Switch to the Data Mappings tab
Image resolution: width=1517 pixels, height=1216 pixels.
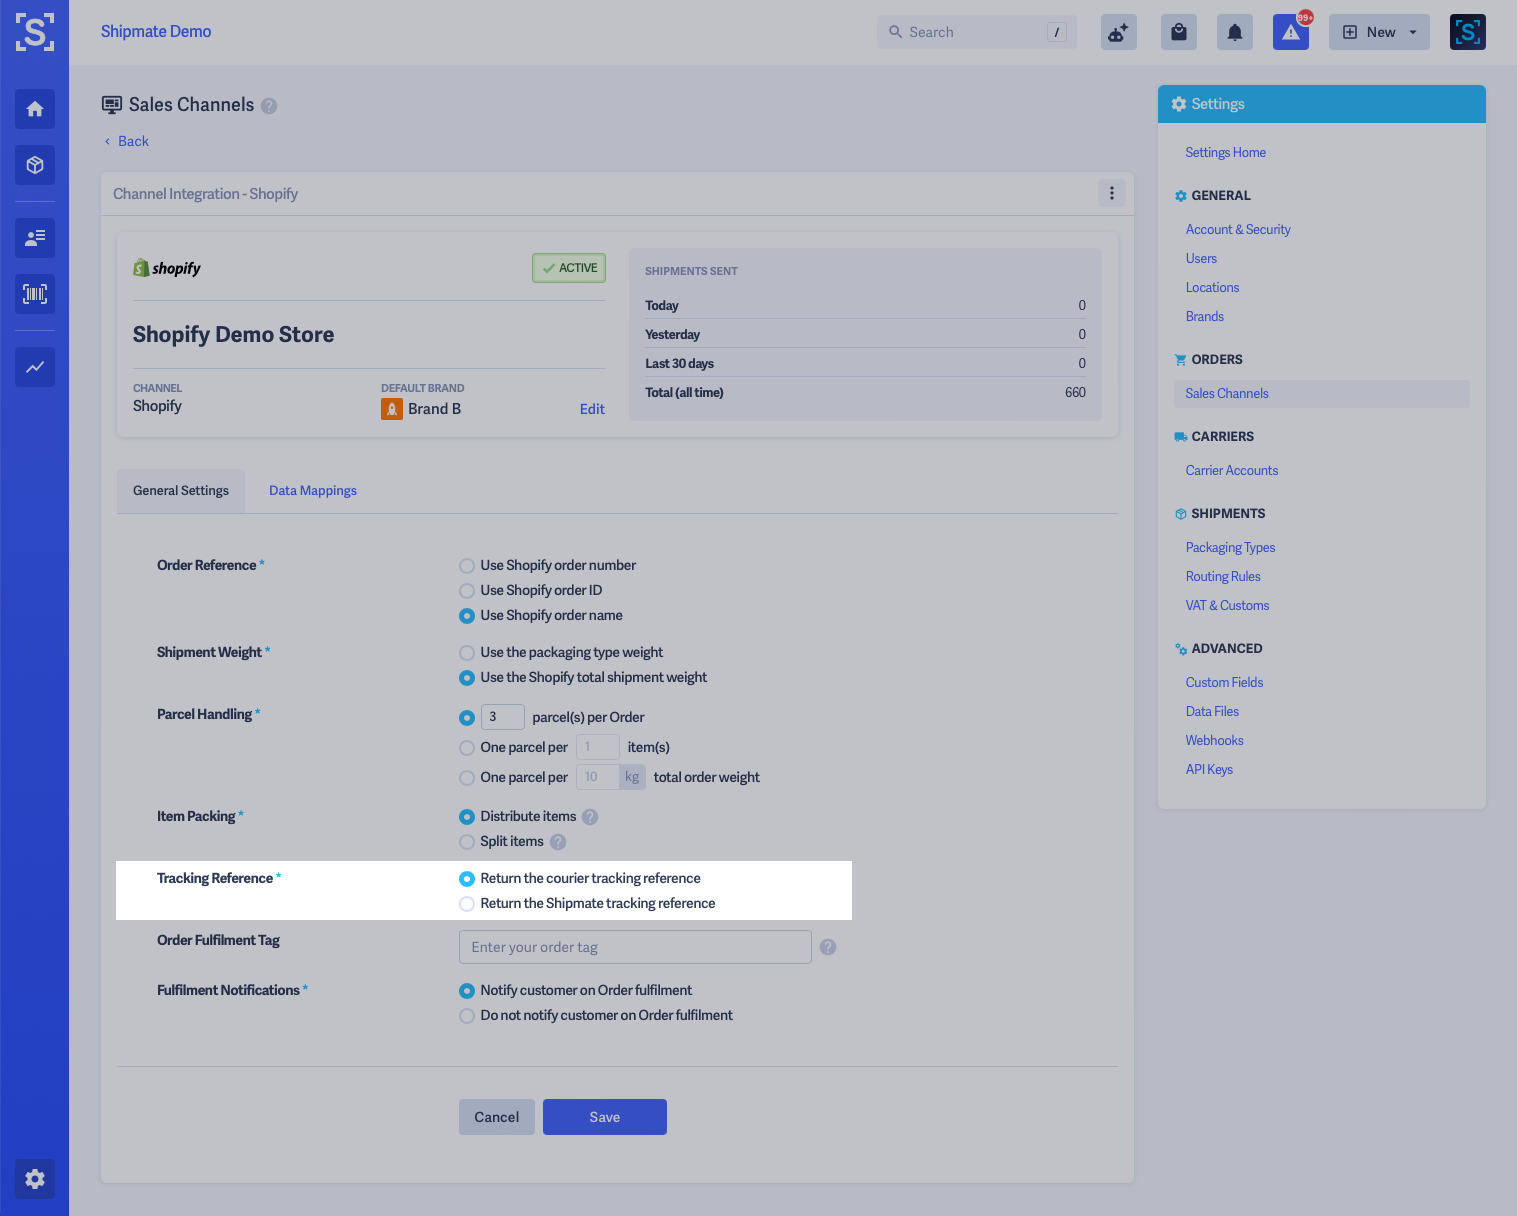[x=312, y=490]
